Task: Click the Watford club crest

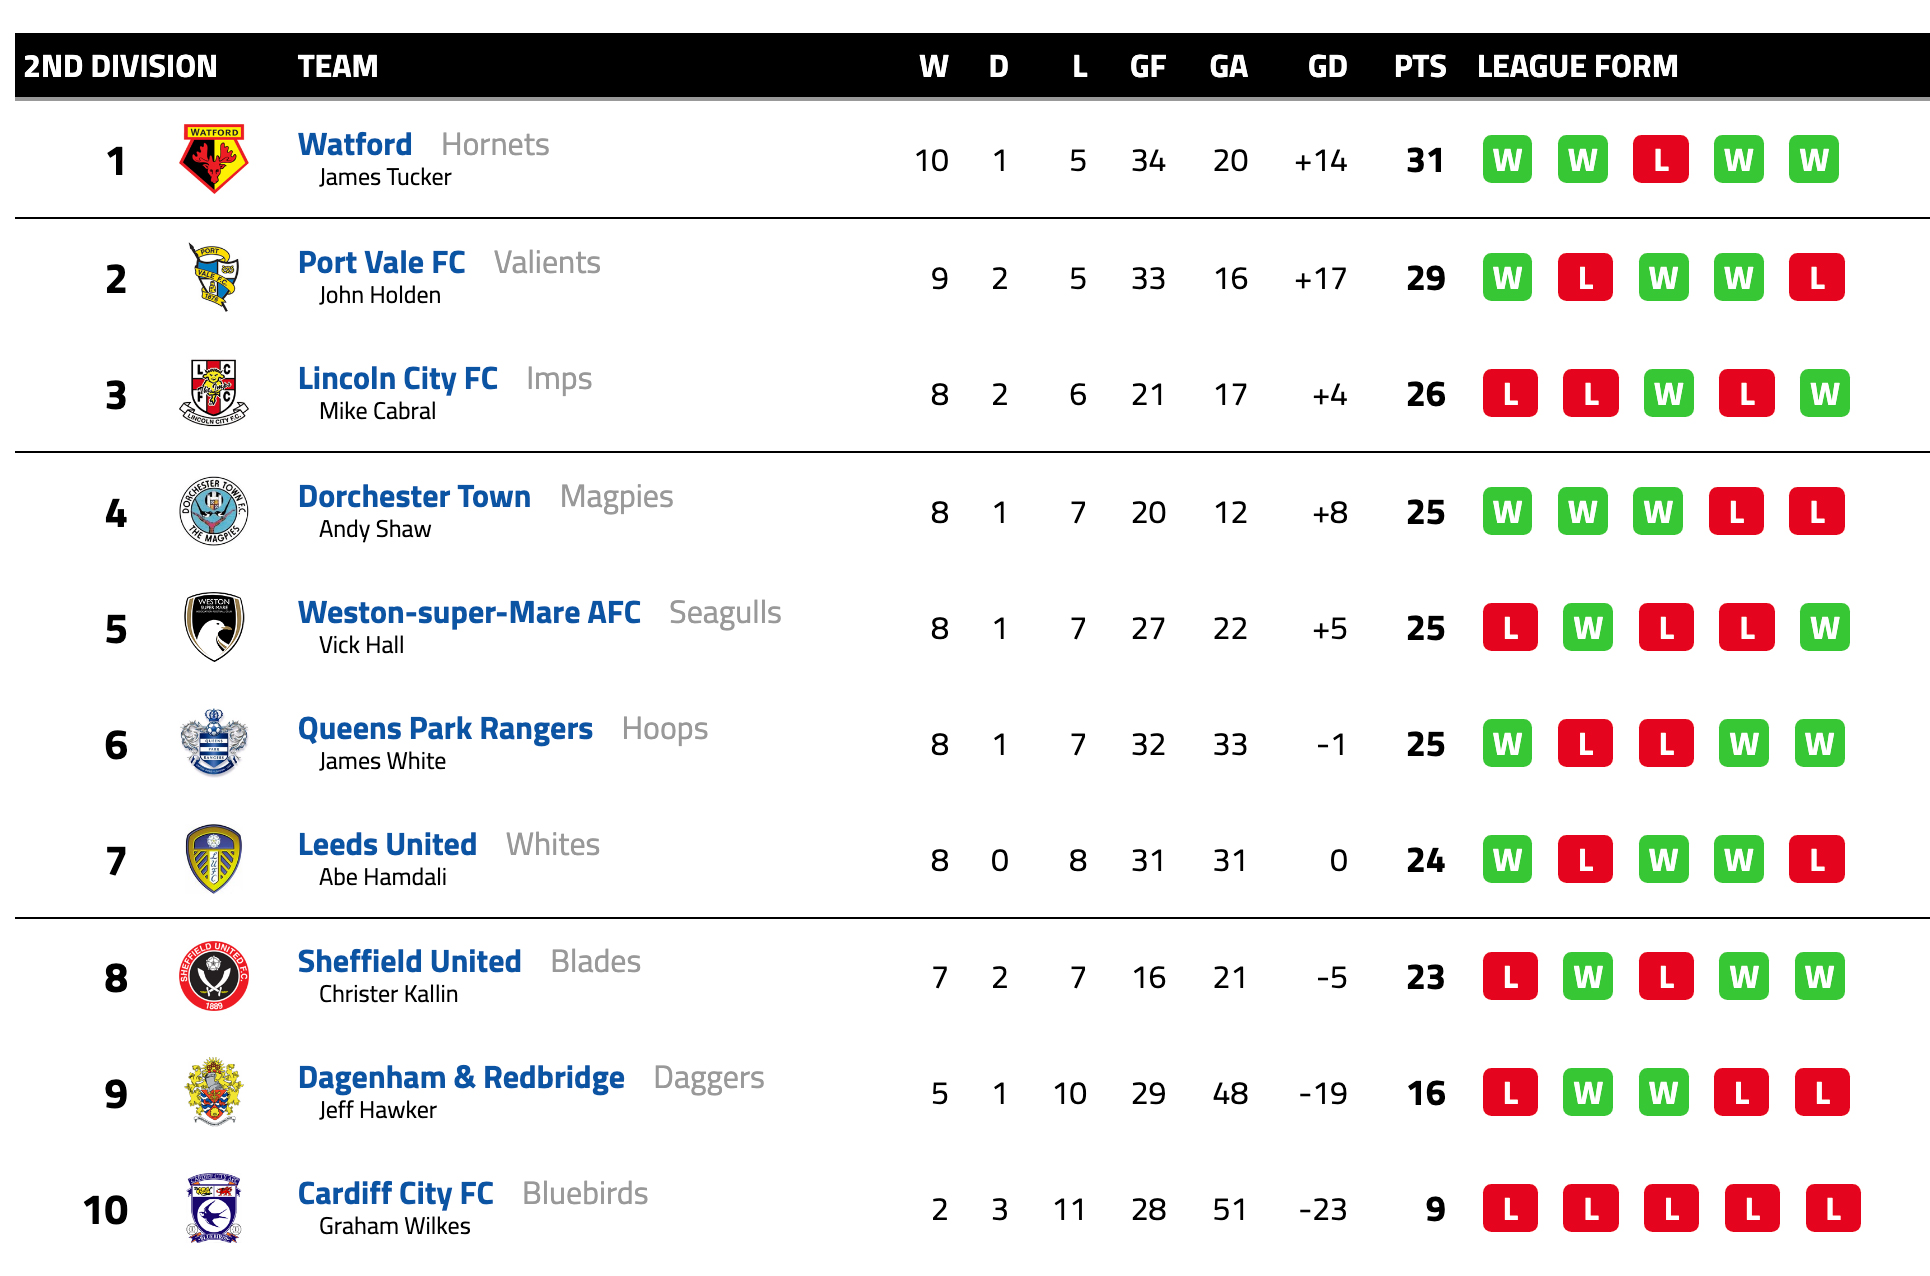Action: coord(214,159)
